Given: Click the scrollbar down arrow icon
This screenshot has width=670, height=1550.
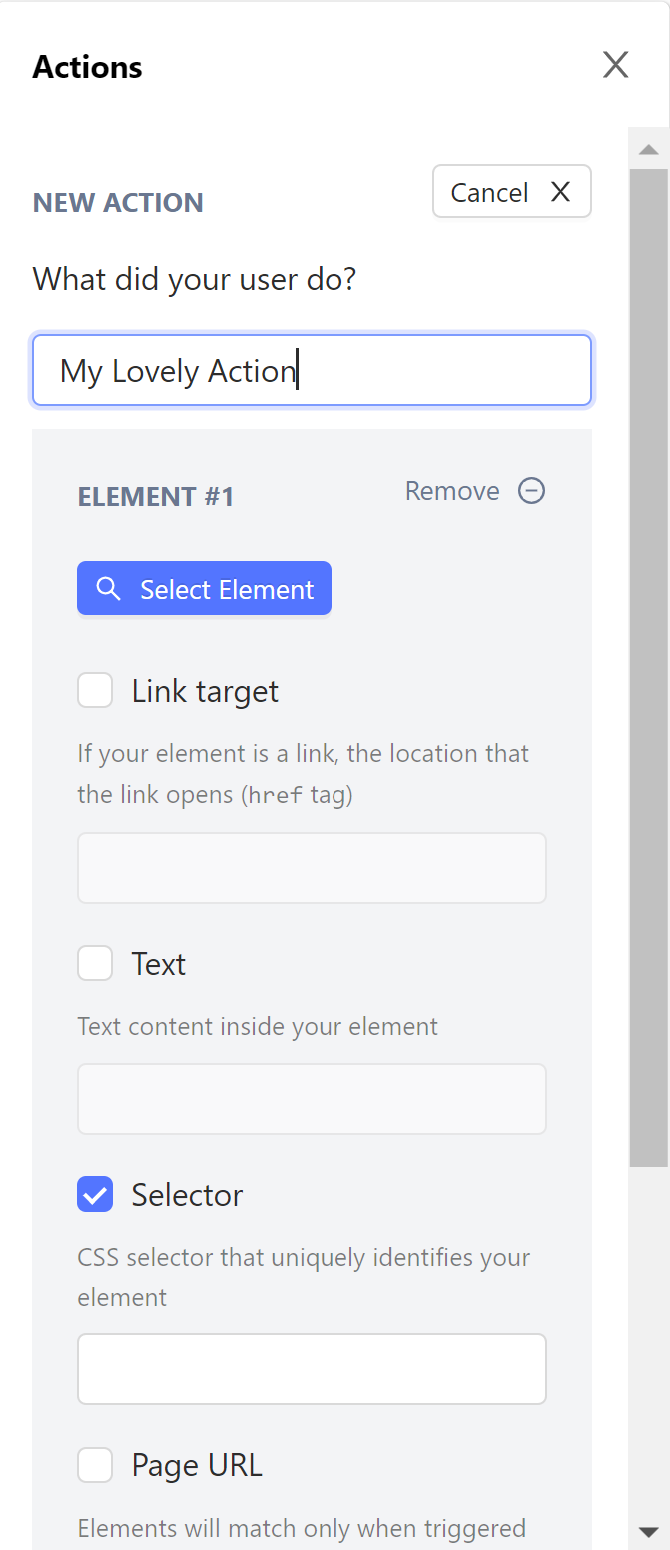Looking at the screenshot, I should tap(649, 1532).
